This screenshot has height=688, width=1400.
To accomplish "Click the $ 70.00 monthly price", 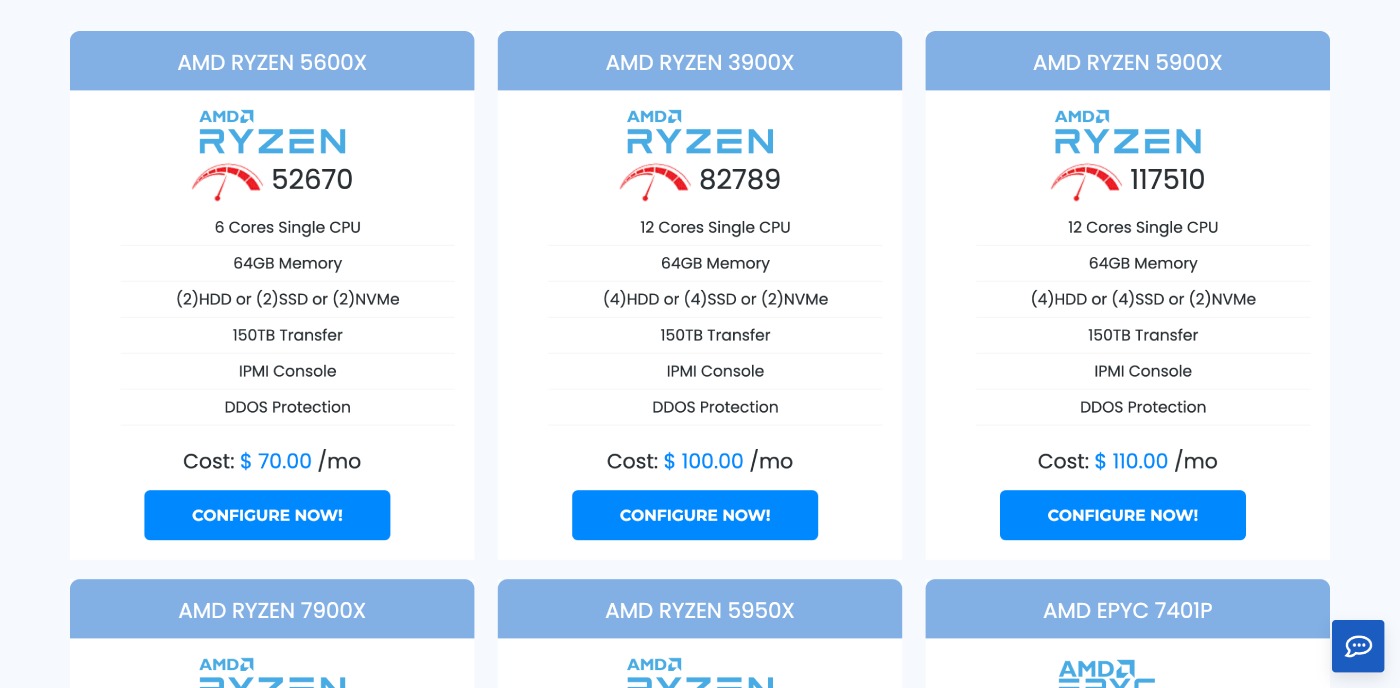I will (x=276, y=461).
